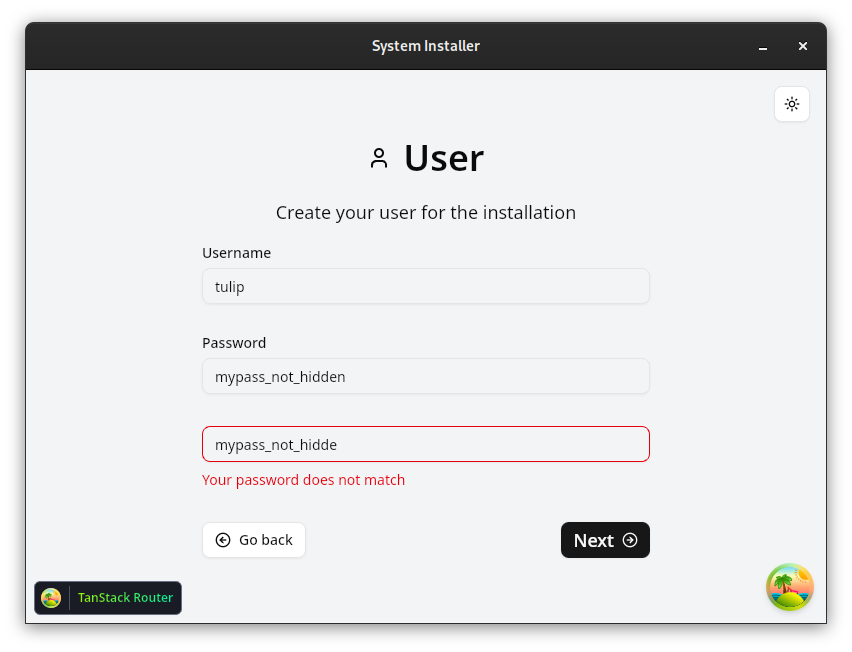Click the left arrow icon in Go back
Image resolution: width=852 pixels, height=652 pixels.
(x=223, y=540)
